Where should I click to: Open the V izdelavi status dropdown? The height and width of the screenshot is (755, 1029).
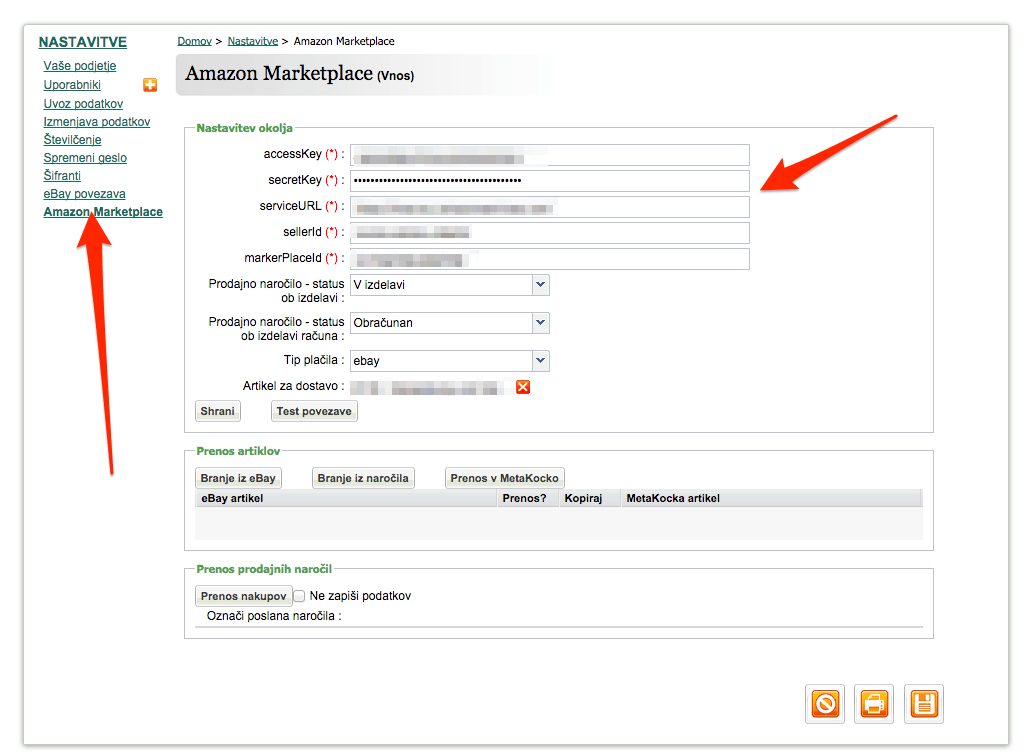pyautogui.click(x=450, y=285)
